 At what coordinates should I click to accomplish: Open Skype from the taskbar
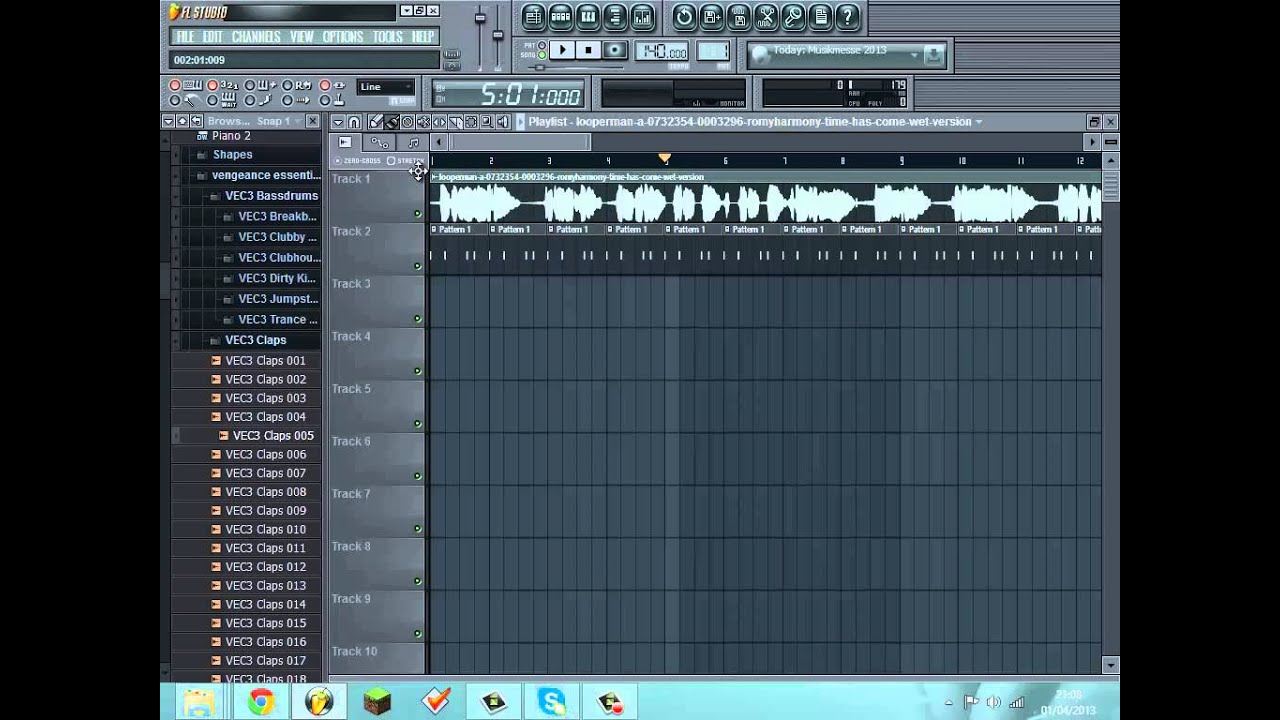pyautogui.click(x=551, y=702)
